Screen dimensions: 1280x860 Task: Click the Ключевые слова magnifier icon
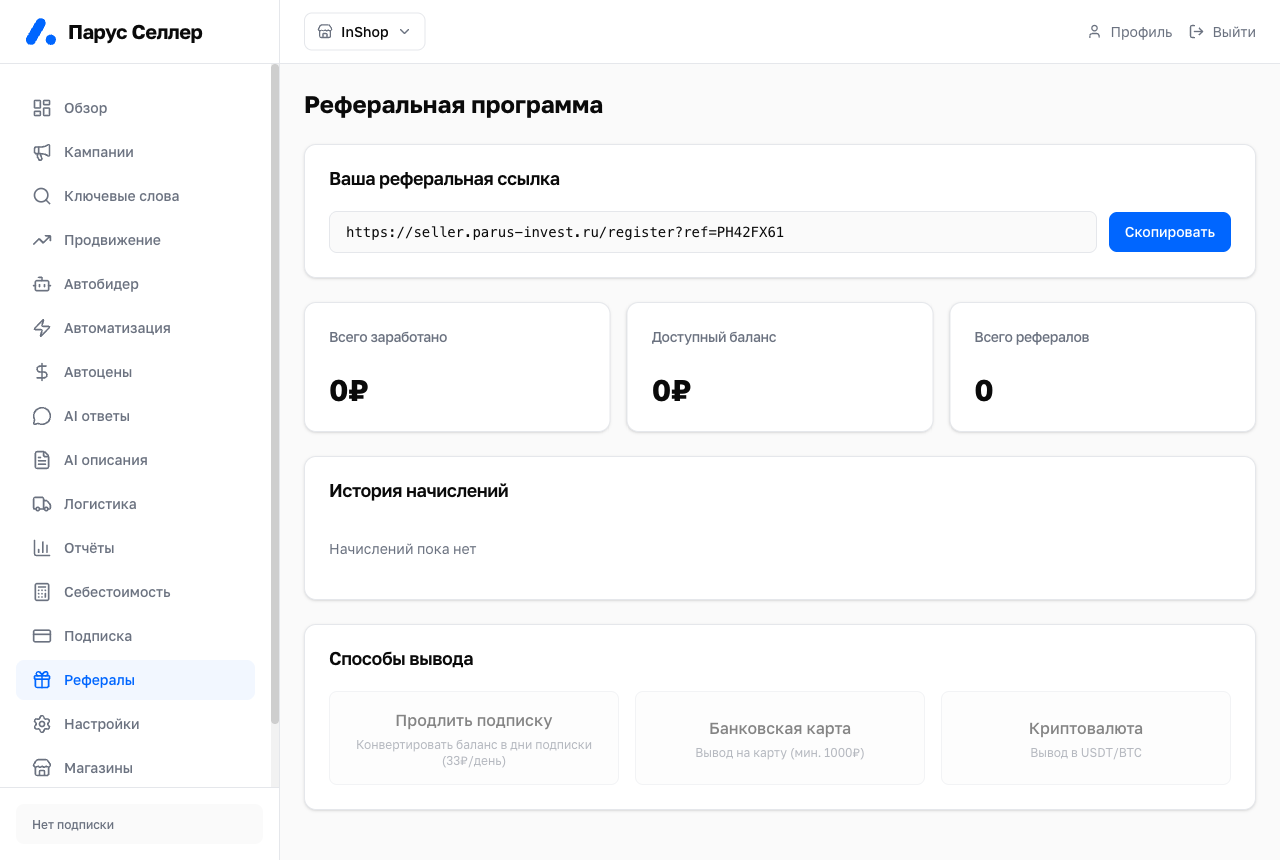(42, 196)
